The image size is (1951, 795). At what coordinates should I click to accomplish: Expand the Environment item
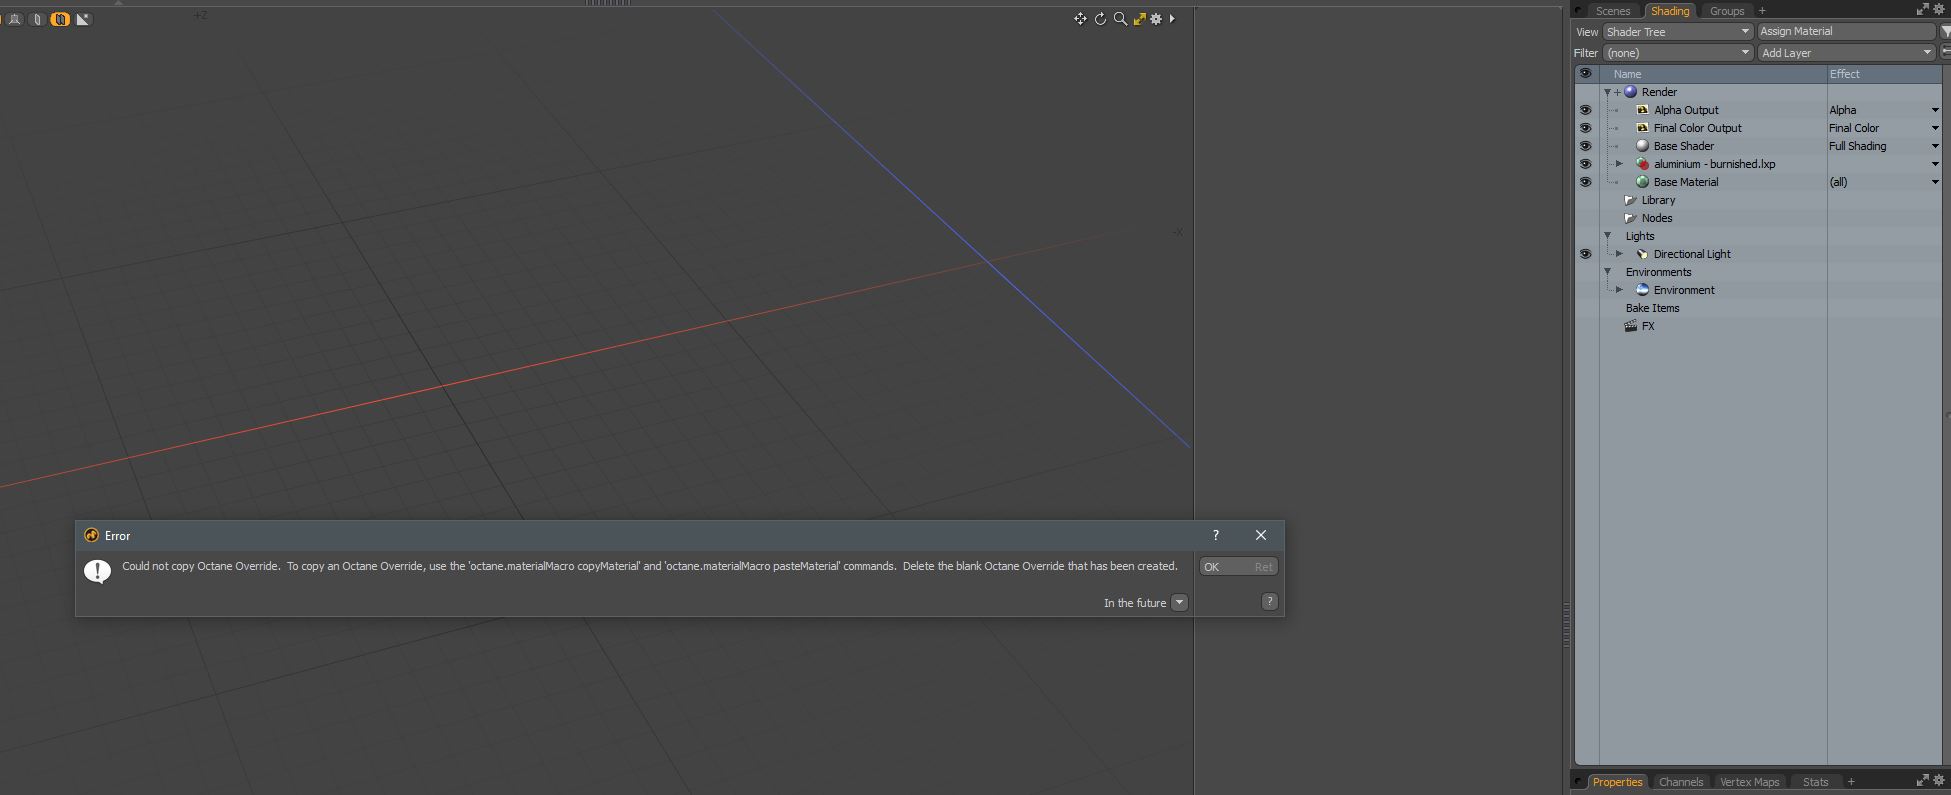[1619, 290]
